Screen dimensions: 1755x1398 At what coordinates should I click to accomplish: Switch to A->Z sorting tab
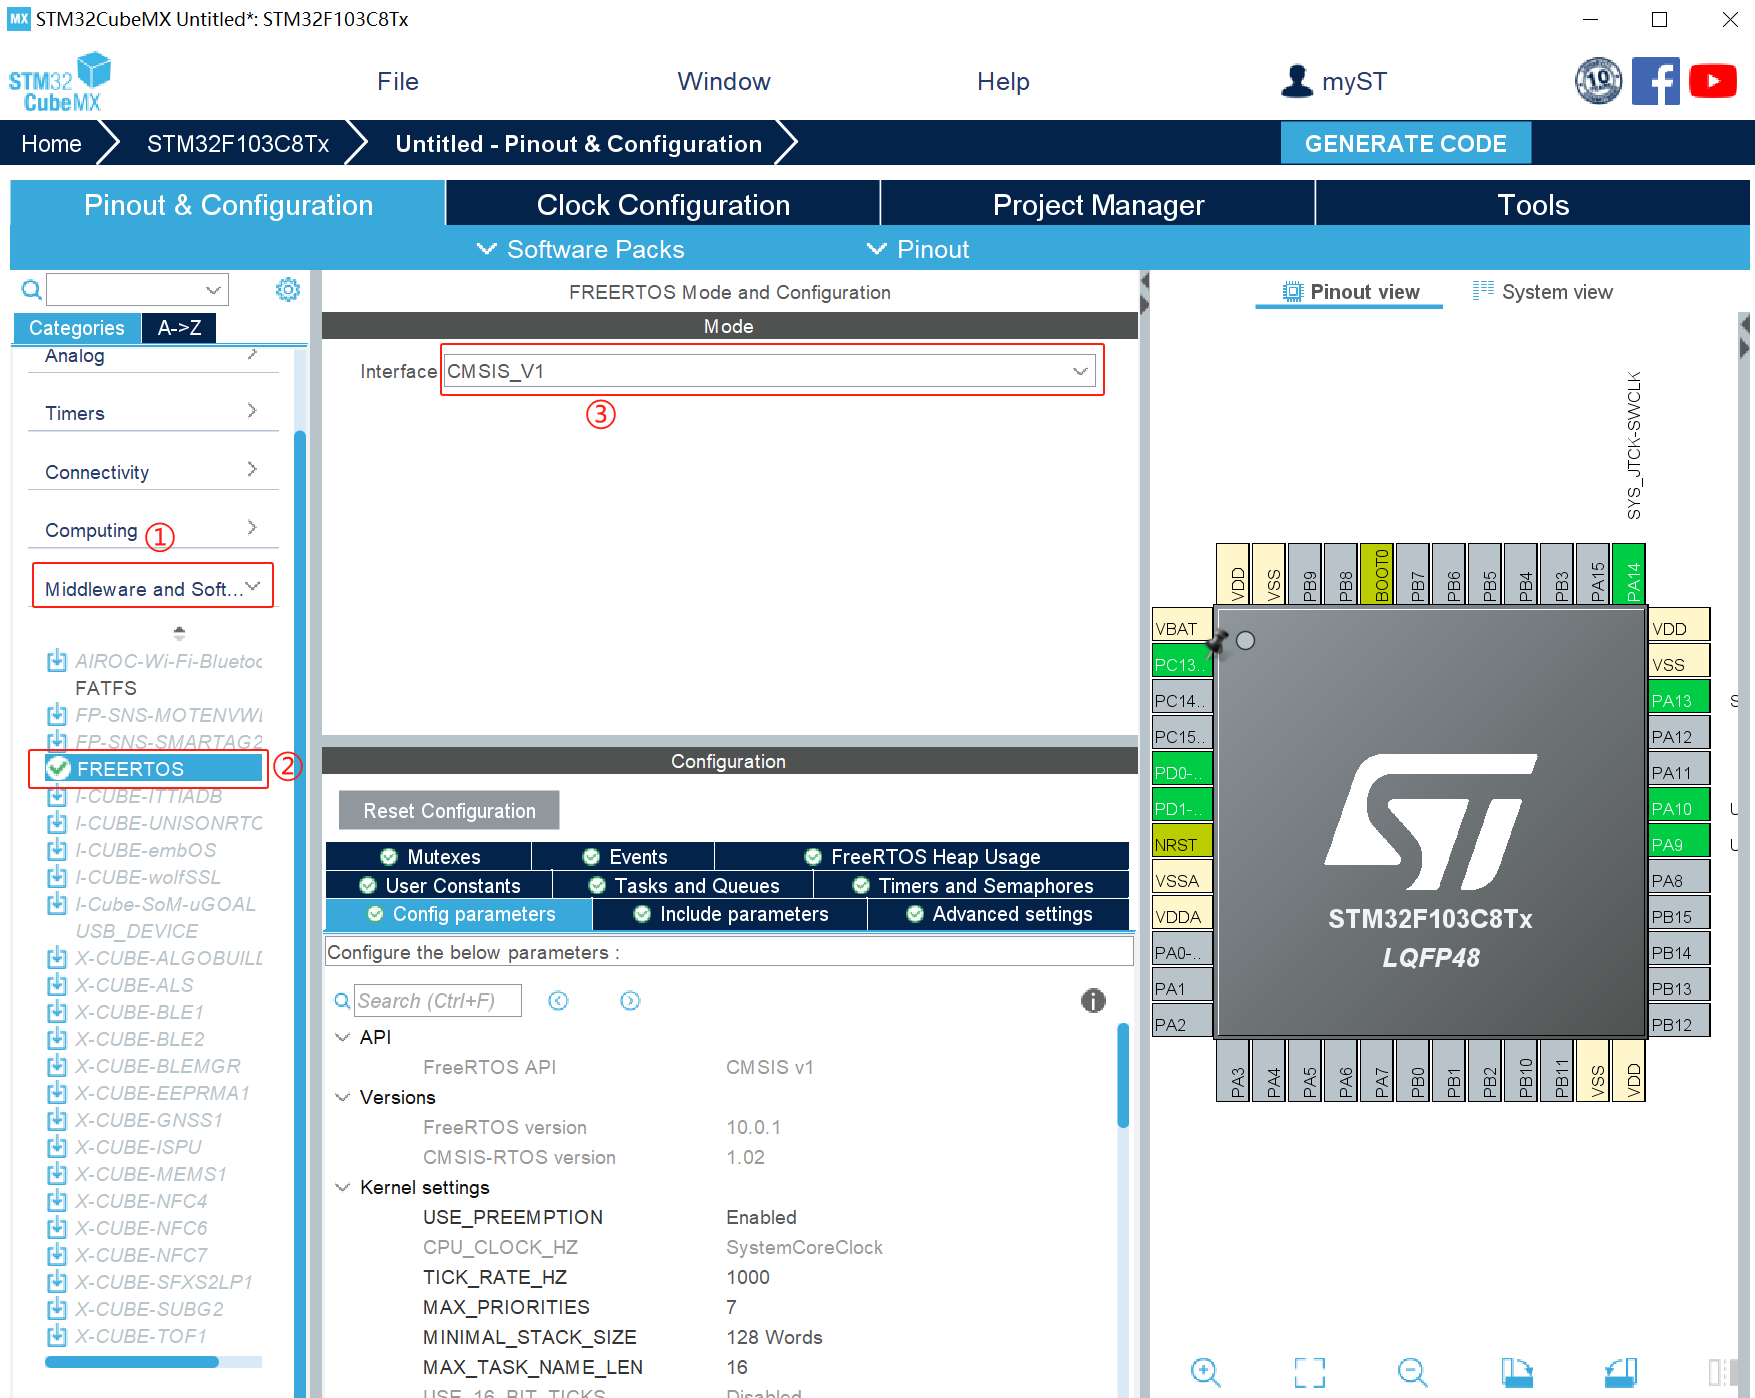[180, 327]
